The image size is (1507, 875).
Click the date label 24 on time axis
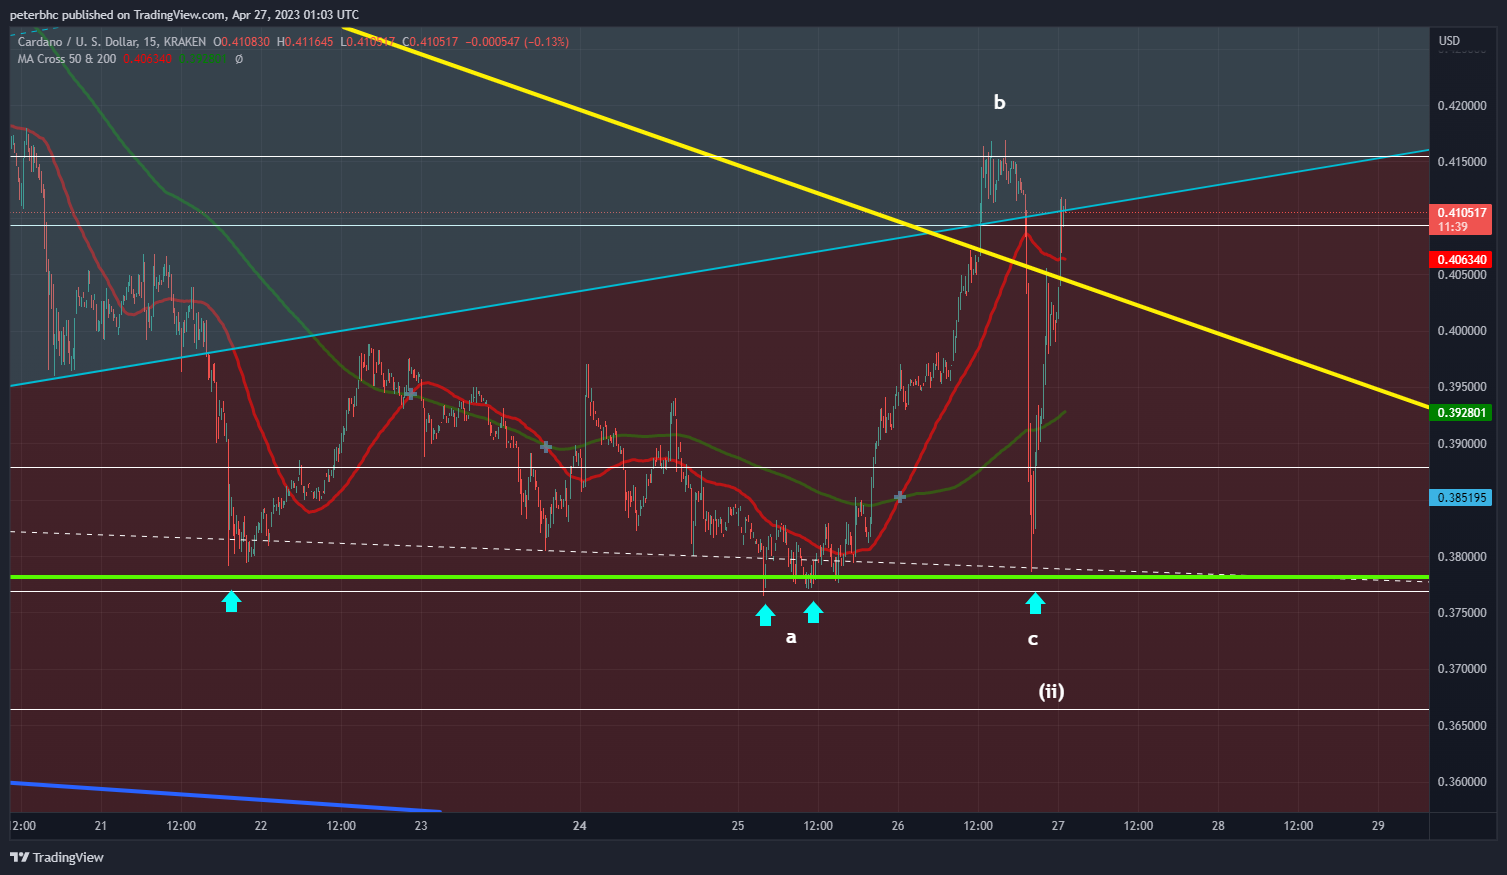tap(580, 826)
